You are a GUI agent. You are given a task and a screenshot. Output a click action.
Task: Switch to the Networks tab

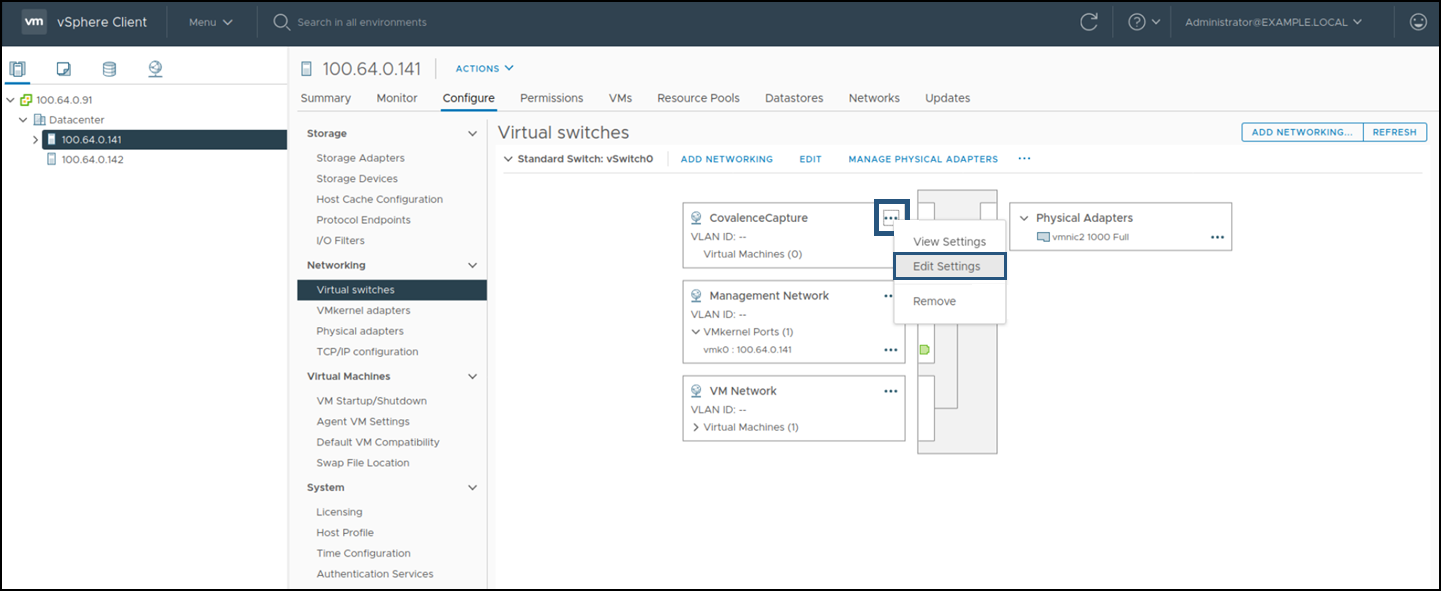pyautogui.click(x=874, y=98)
